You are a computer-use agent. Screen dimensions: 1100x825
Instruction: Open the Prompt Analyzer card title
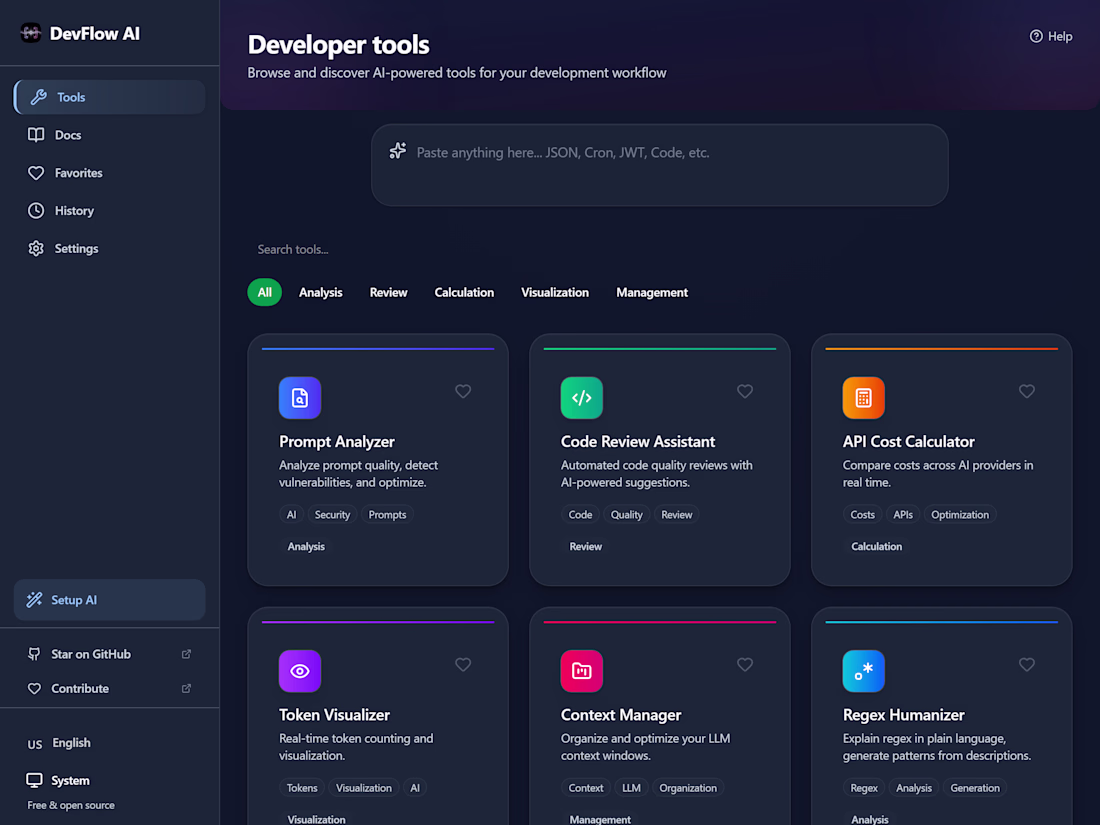pyautogui.click(x=337, y=442)
